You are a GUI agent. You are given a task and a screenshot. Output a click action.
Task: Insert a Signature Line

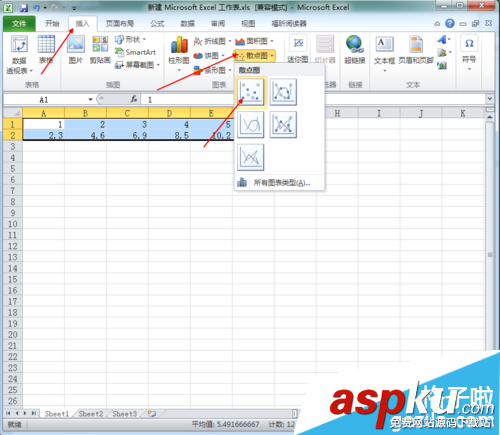point(444,52)
